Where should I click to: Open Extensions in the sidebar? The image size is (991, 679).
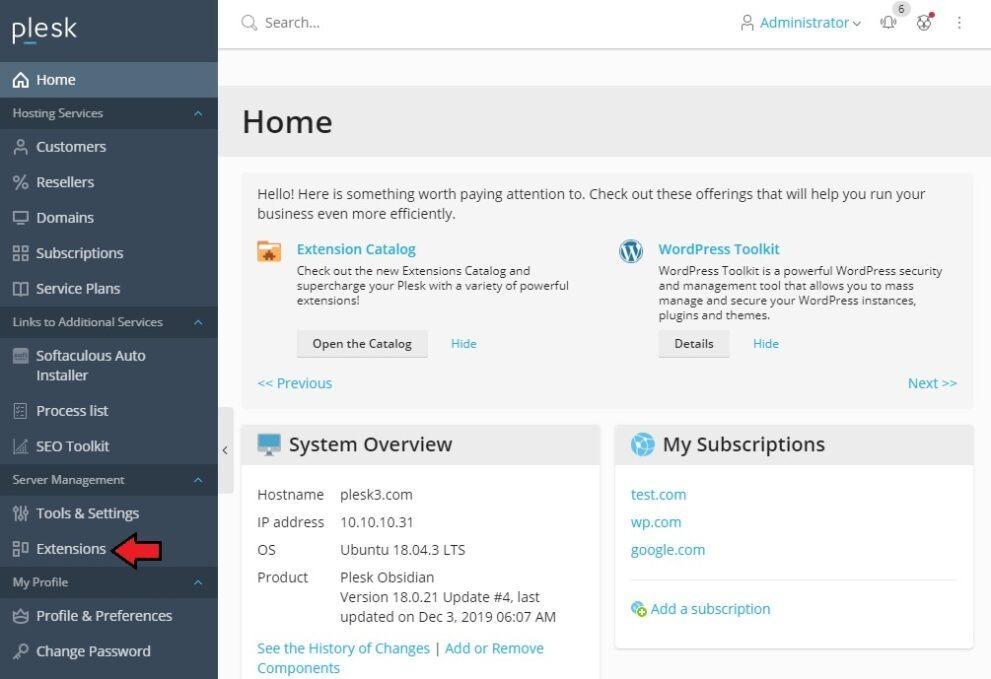pos(70,549)
